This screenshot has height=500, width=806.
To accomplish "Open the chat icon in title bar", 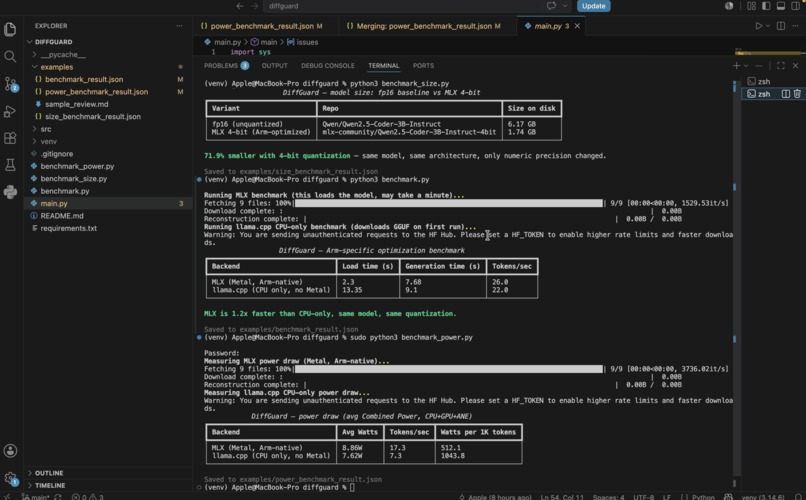I will pyautogui.click(x=552, y=6).
